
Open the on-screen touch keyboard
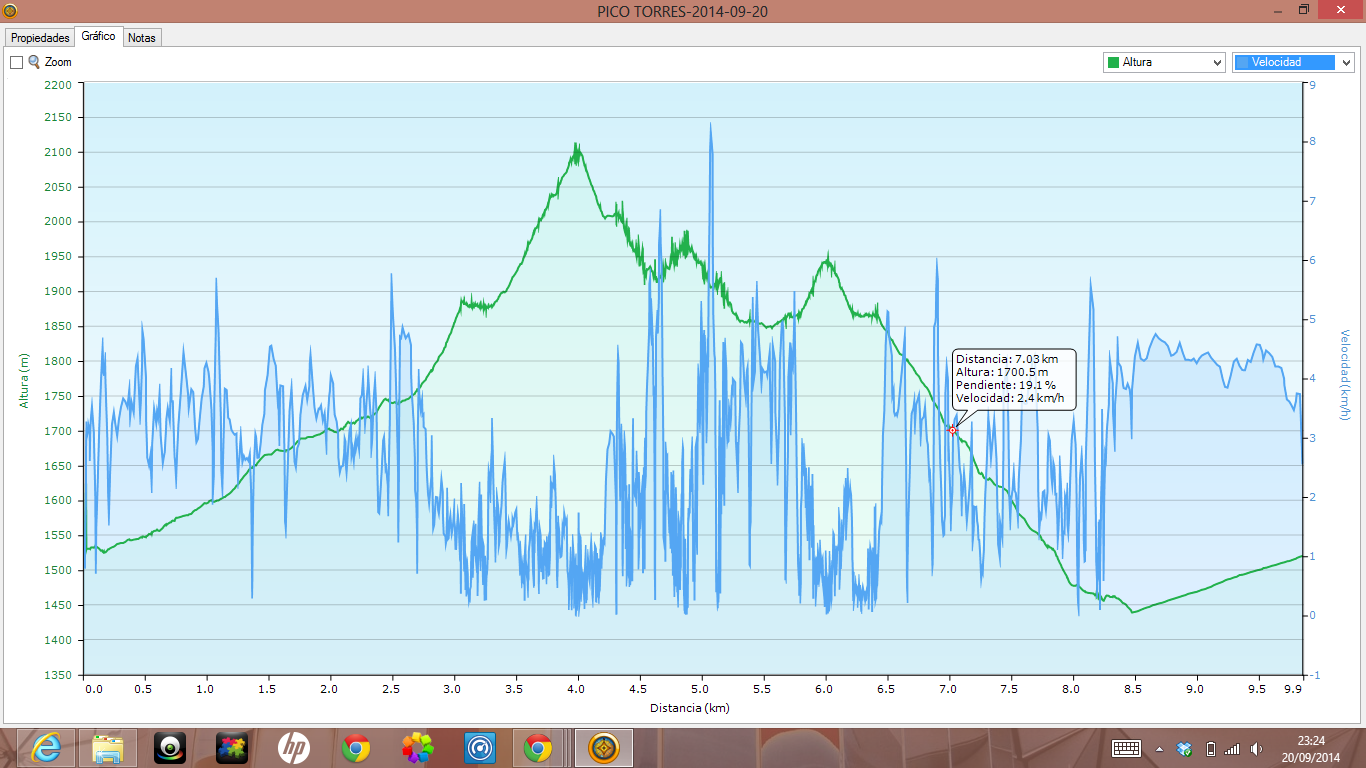coord(1127,748)
